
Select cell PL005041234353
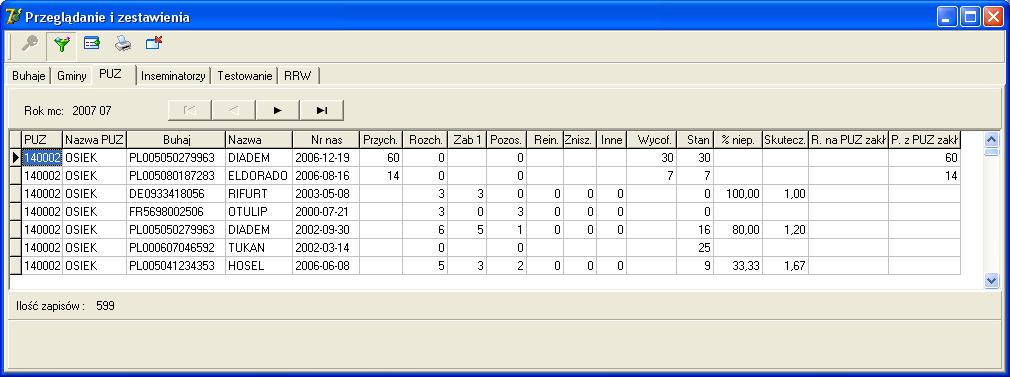[176, 266]
